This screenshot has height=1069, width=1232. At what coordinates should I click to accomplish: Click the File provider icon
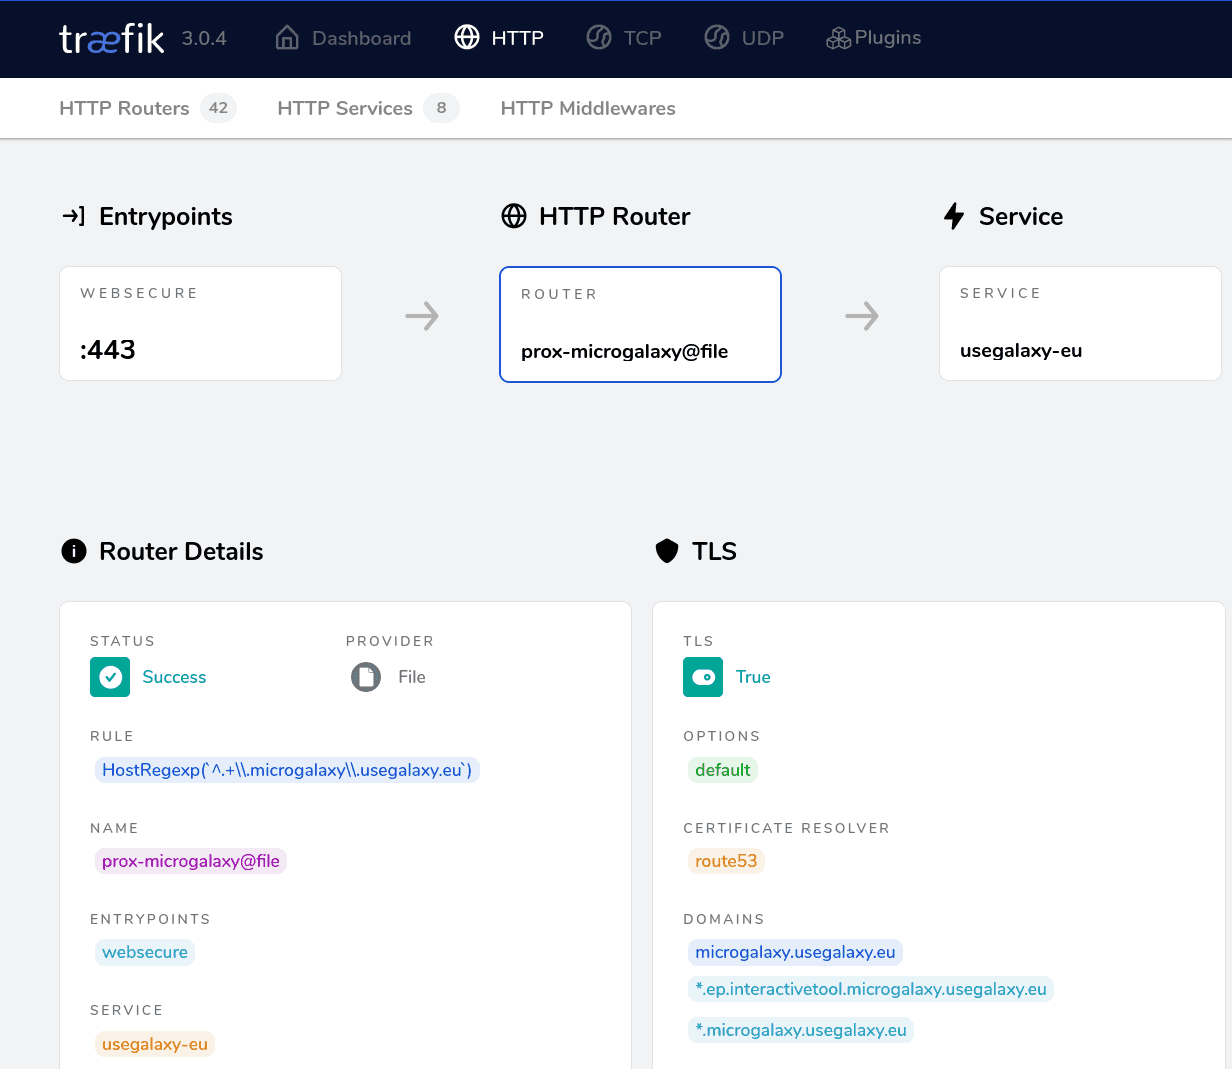[x=365, y=677]
